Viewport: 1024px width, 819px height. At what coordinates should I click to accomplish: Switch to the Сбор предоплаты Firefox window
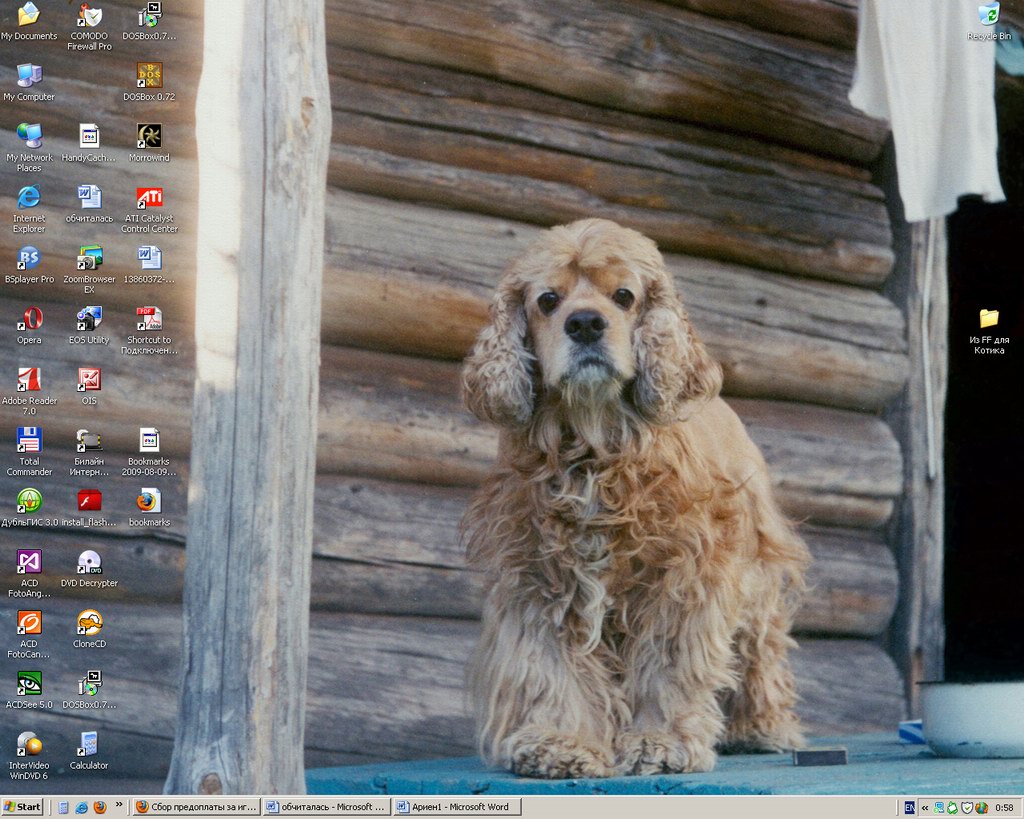point(196,807)
